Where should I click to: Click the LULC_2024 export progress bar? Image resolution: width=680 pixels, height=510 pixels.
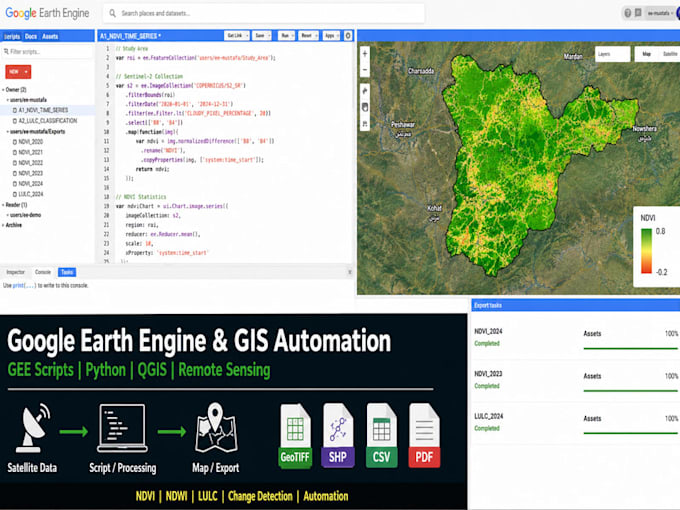(631, 433)
